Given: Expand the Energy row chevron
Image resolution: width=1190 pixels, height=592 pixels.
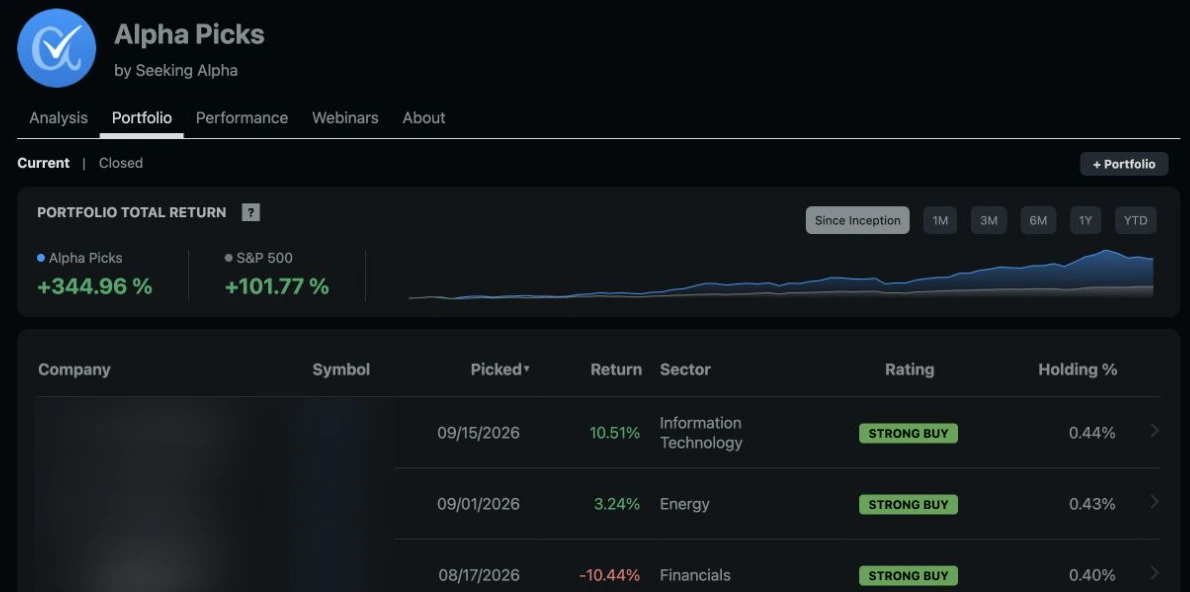Looking at the screenshot, I should pos(1155,502).
